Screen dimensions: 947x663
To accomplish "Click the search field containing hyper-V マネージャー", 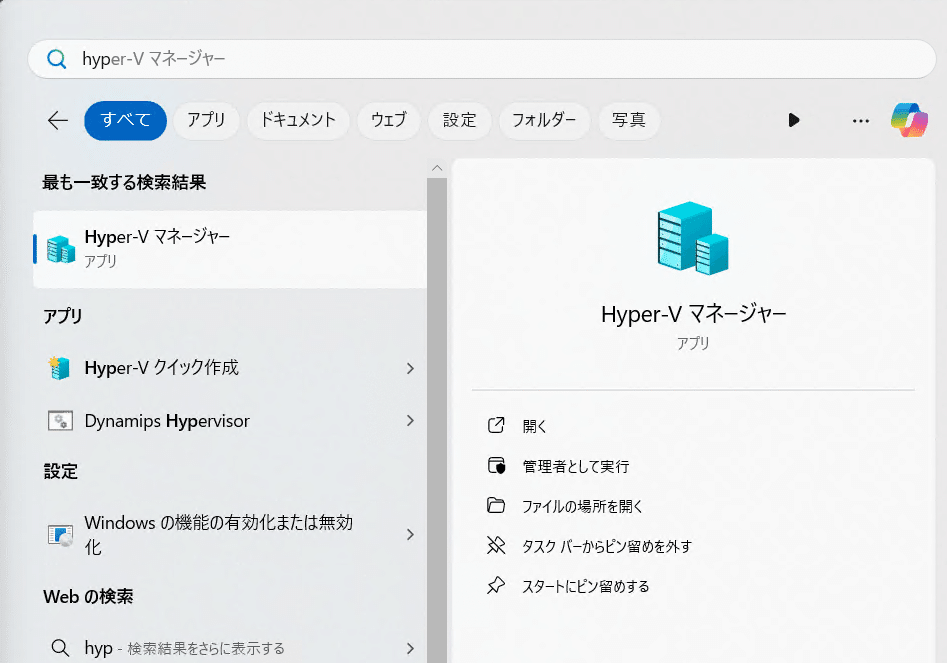I will point(481,59).
